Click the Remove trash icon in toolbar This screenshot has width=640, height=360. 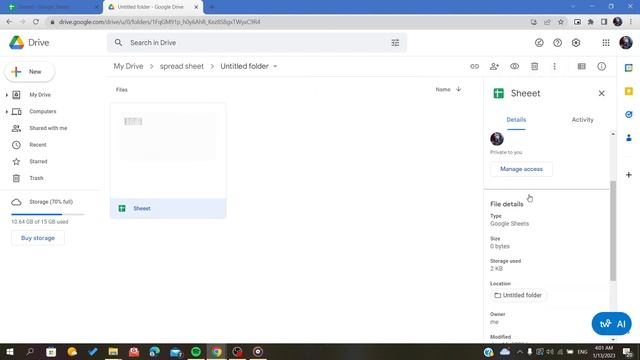(x=534, y=66)
